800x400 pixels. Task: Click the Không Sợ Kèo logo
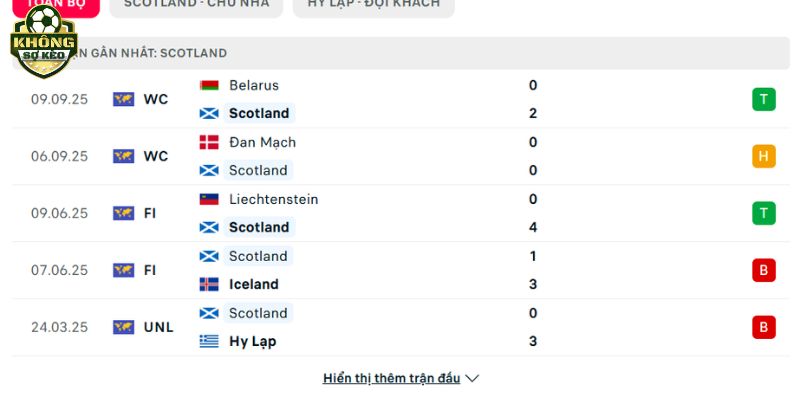coord(44,43)
